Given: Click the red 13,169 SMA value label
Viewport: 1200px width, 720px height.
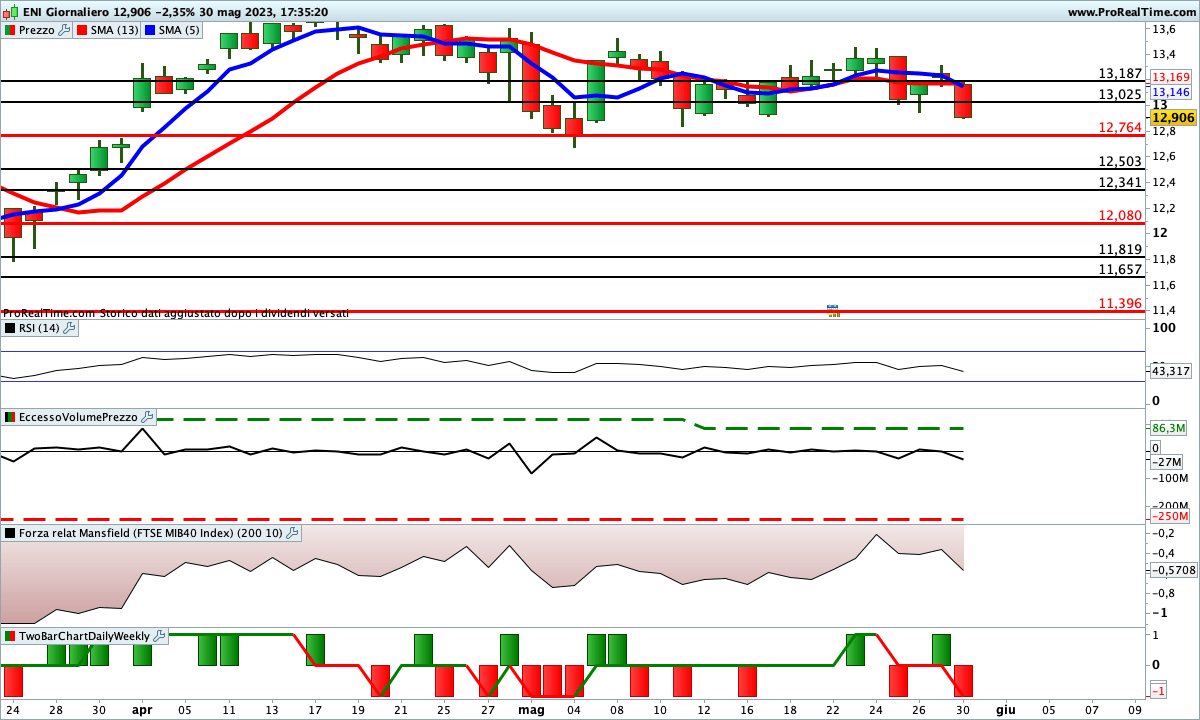Looking at the screenshot, I should tap(1170, 77).
